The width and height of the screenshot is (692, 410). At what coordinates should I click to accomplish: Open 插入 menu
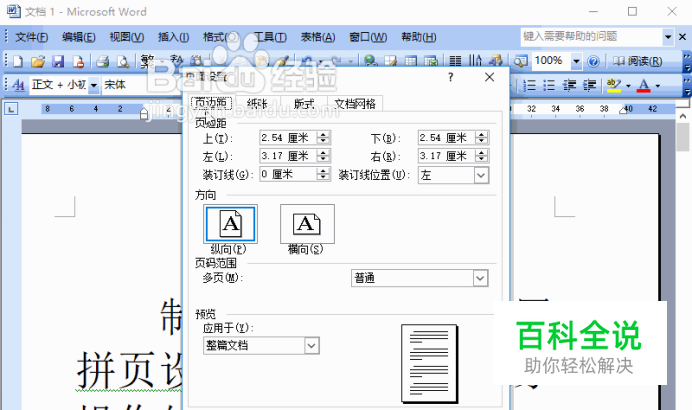[173, 37]
